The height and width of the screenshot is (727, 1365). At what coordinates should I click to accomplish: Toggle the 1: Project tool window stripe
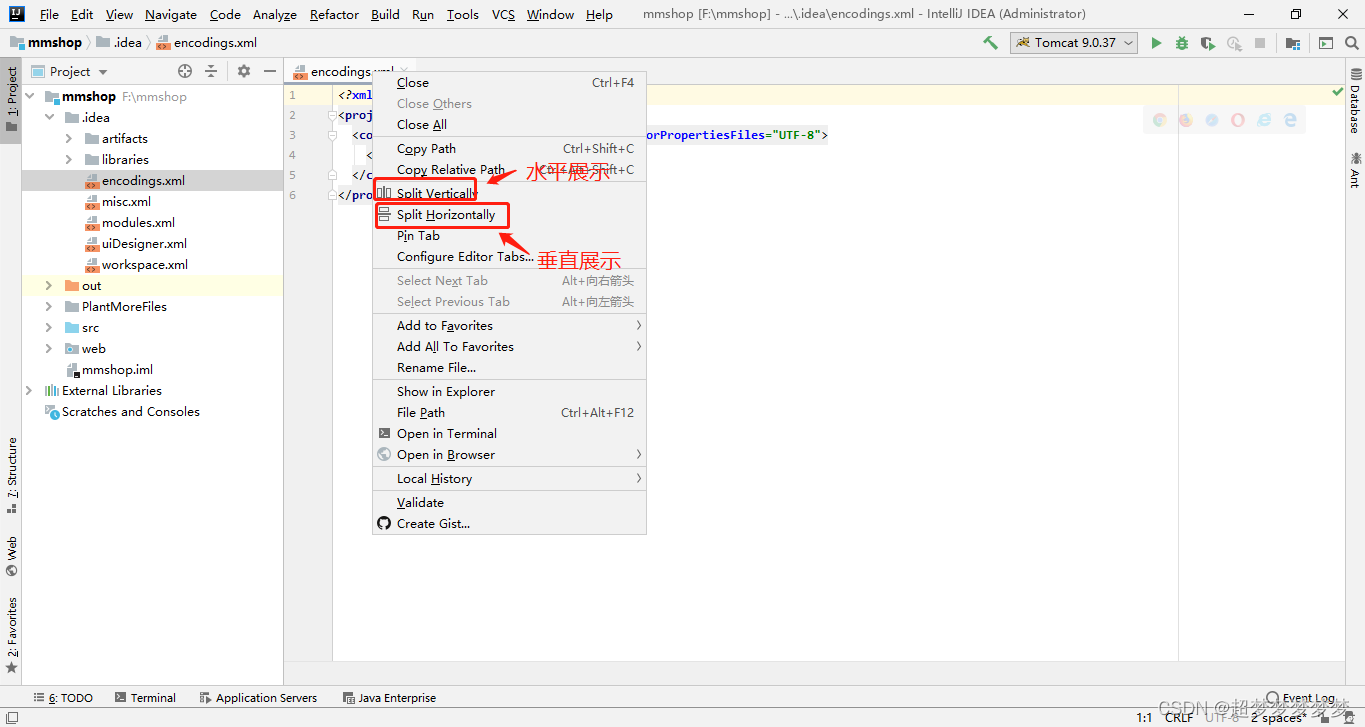(x=11, y=101)
